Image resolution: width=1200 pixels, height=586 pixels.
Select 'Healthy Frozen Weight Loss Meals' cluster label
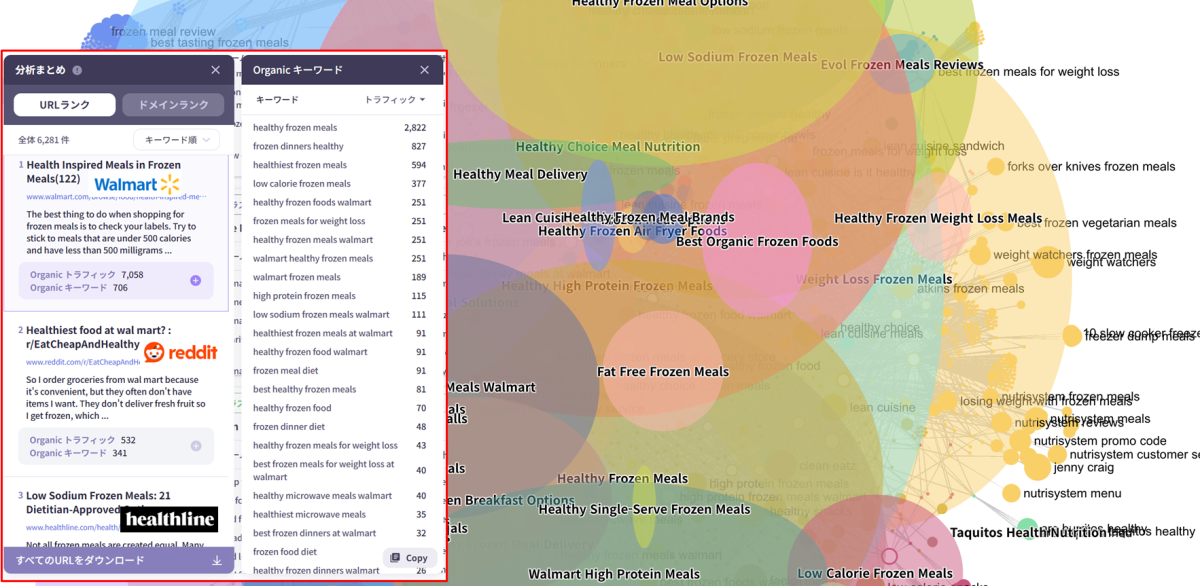pyautogui.click(x=938, y=218)
